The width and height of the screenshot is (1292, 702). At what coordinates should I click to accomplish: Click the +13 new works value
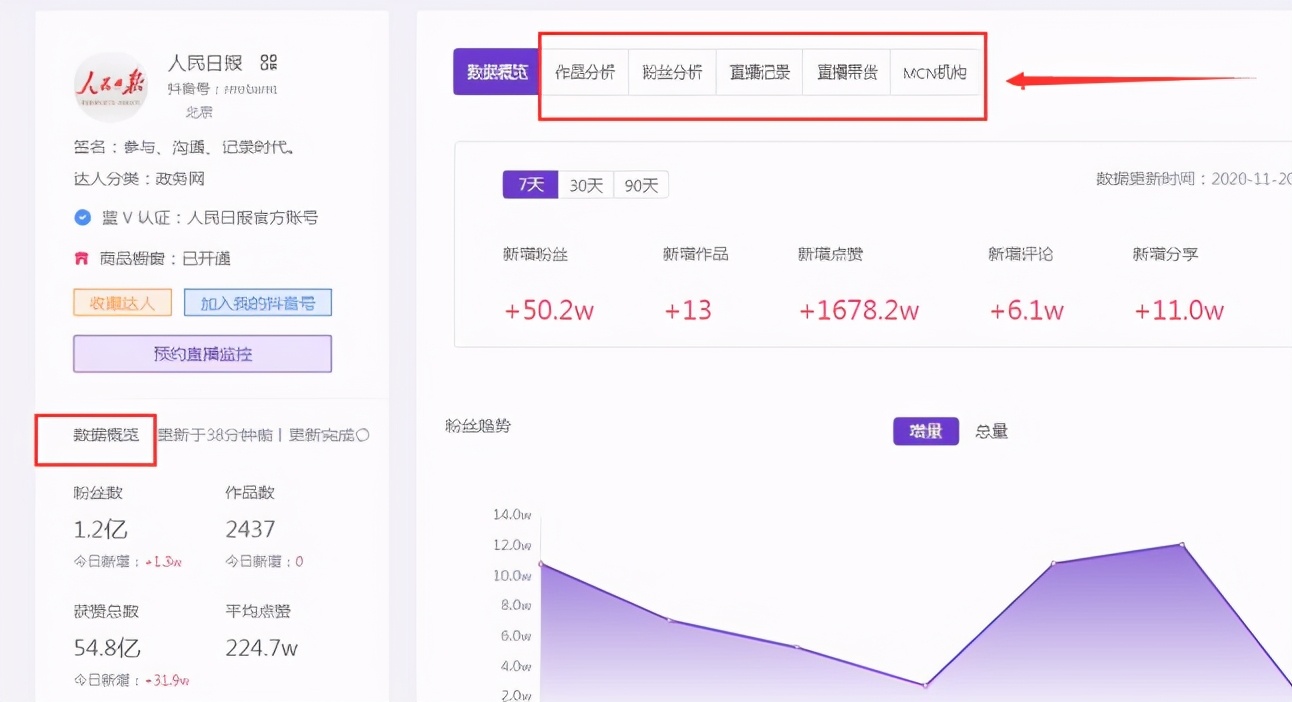tap(688, 311)
